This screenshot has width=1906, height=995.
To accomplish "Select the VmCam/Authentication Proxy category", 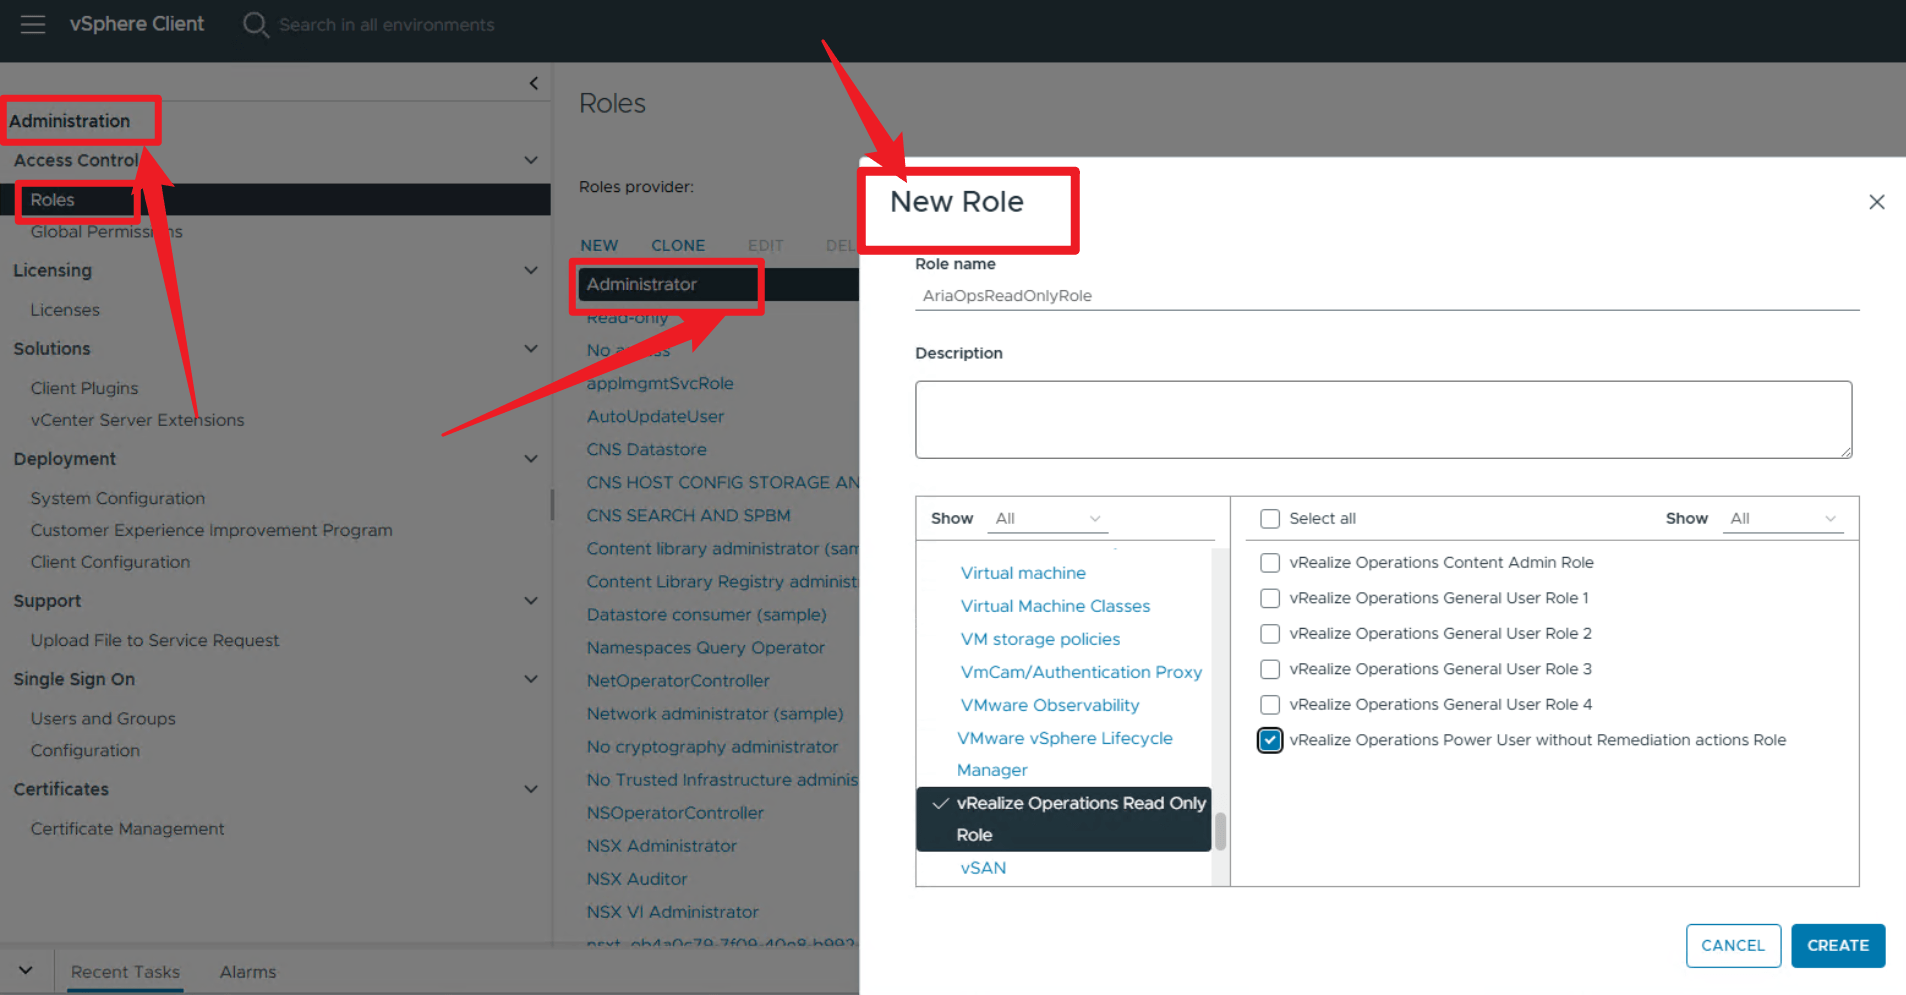I will pos(1081,672).
